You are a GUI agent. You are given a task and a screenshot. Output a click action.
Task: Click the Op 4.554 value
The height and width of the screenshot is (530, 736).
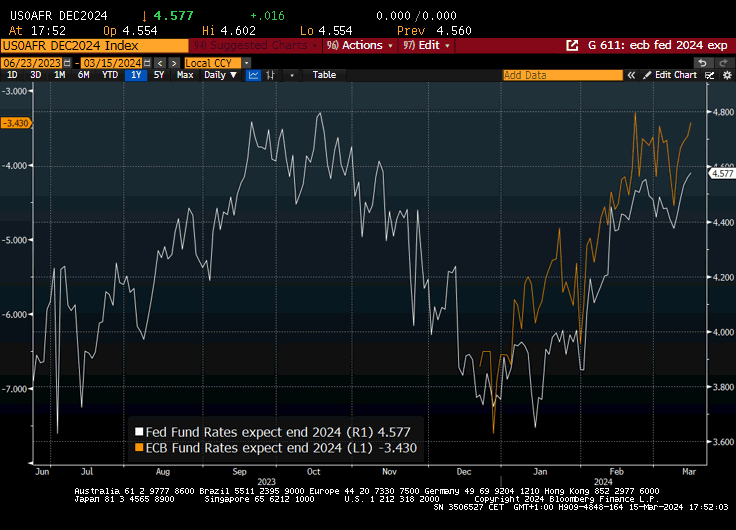pyautogui.click(x=130, y=31)
